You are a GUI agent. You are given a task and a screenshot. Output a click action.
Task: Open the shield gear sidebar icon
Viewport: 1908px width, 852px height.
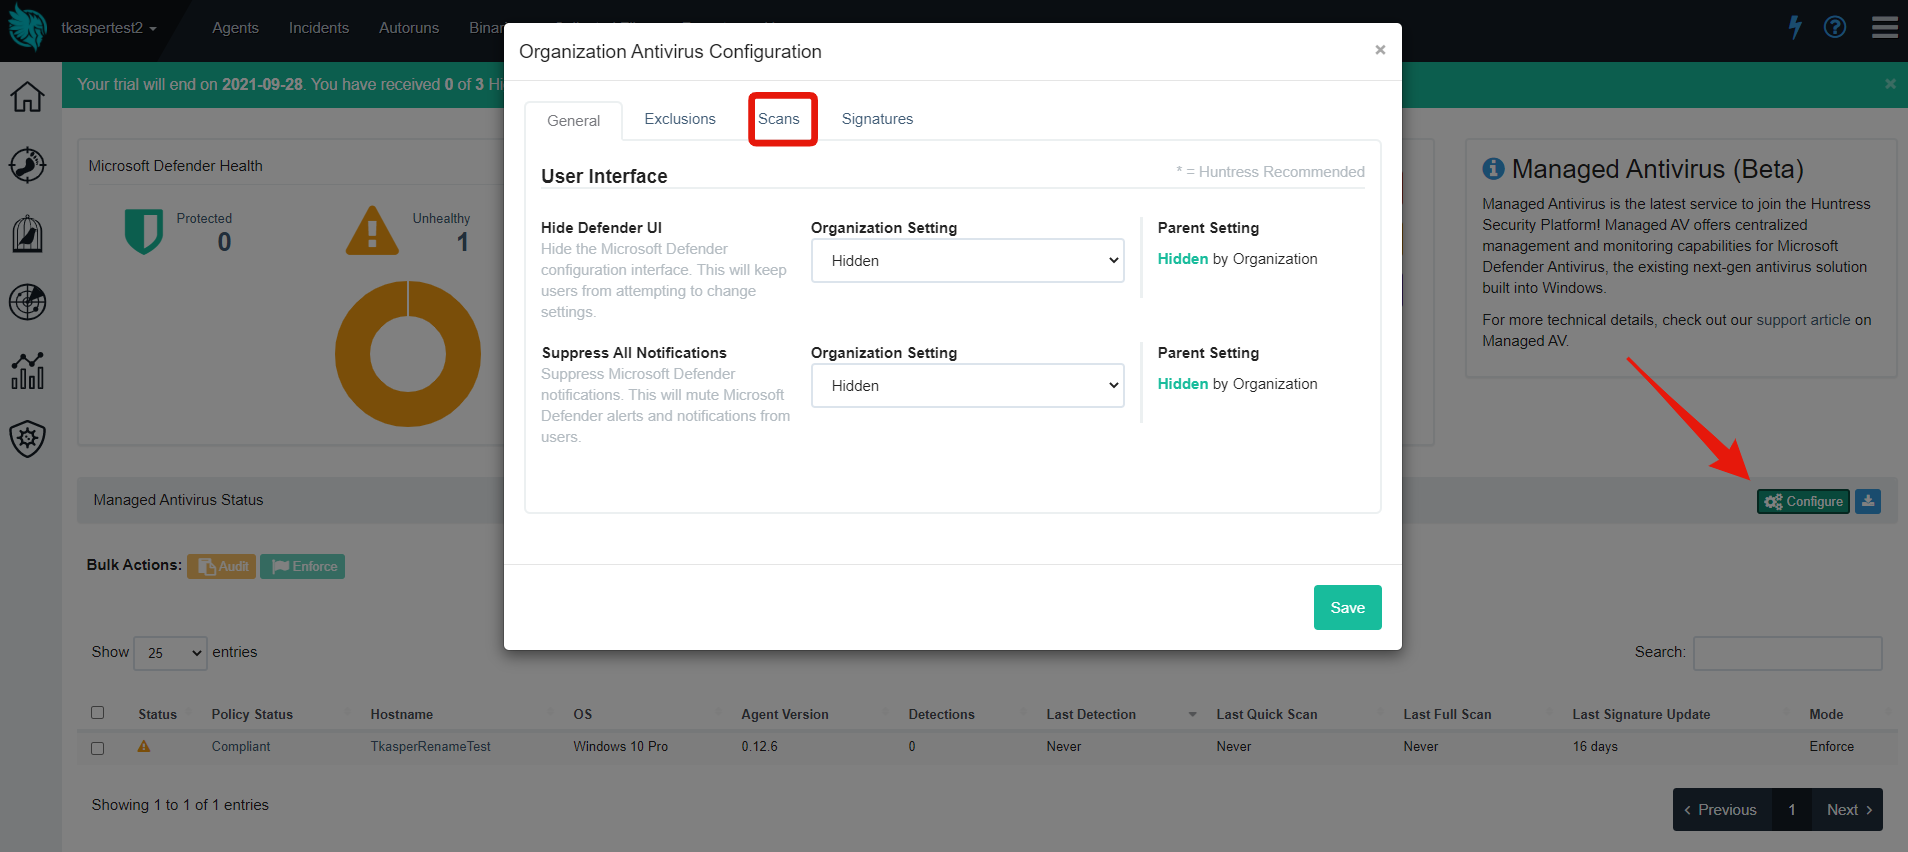click(x=27, y=438)
